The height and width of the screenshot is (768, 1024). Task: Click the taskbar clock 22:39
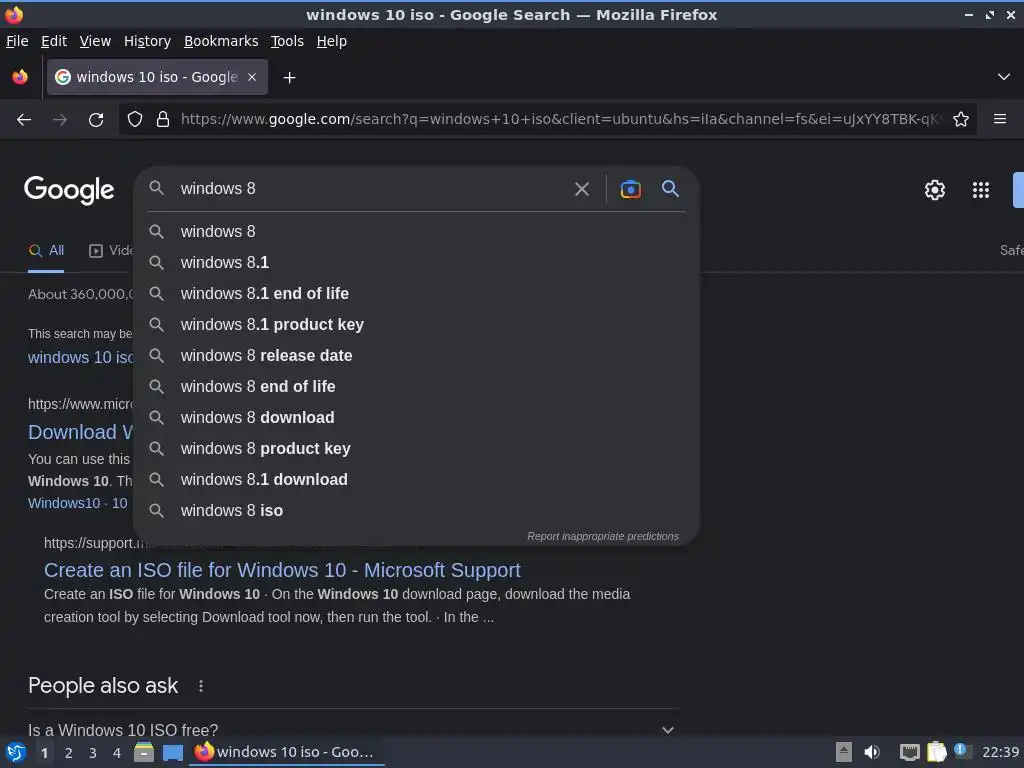(1000, 752)
